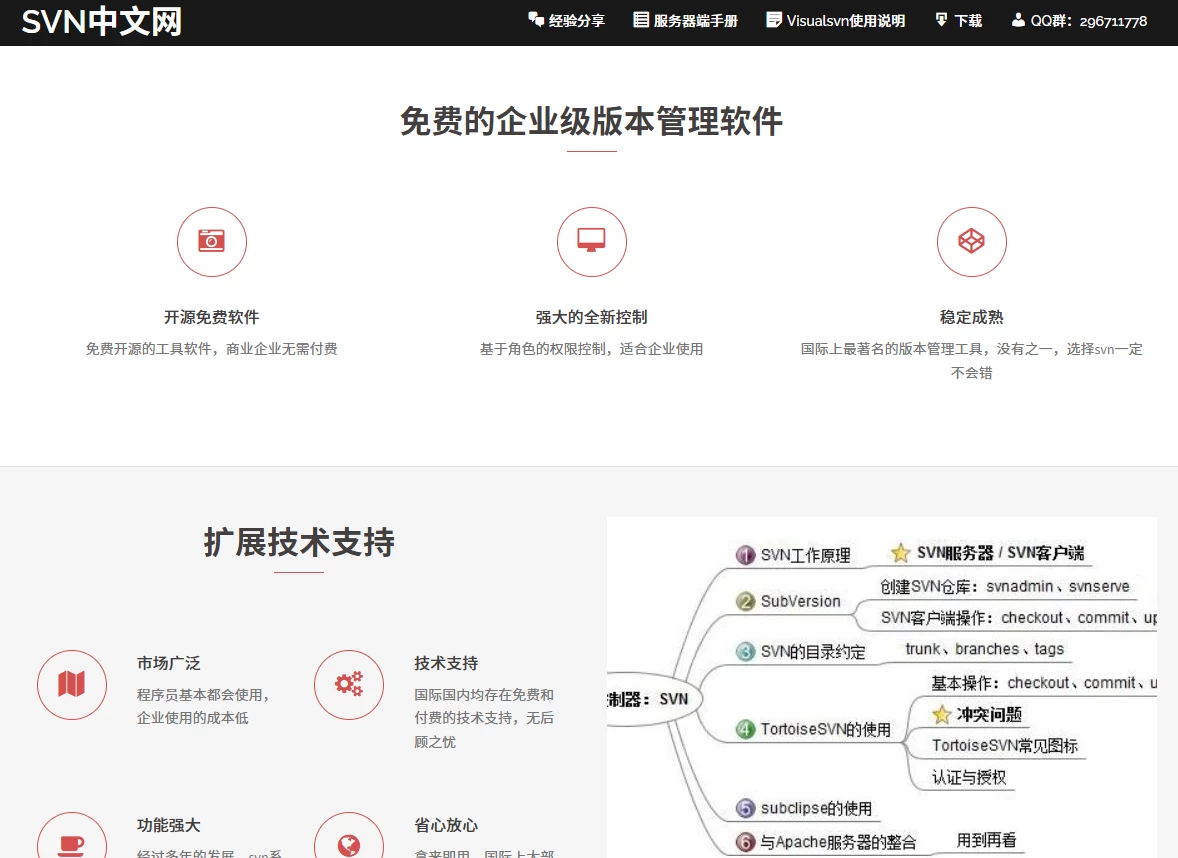Click the heading 扩展技术支持
The image size is (1178, 858).
(x=297, y=543)
